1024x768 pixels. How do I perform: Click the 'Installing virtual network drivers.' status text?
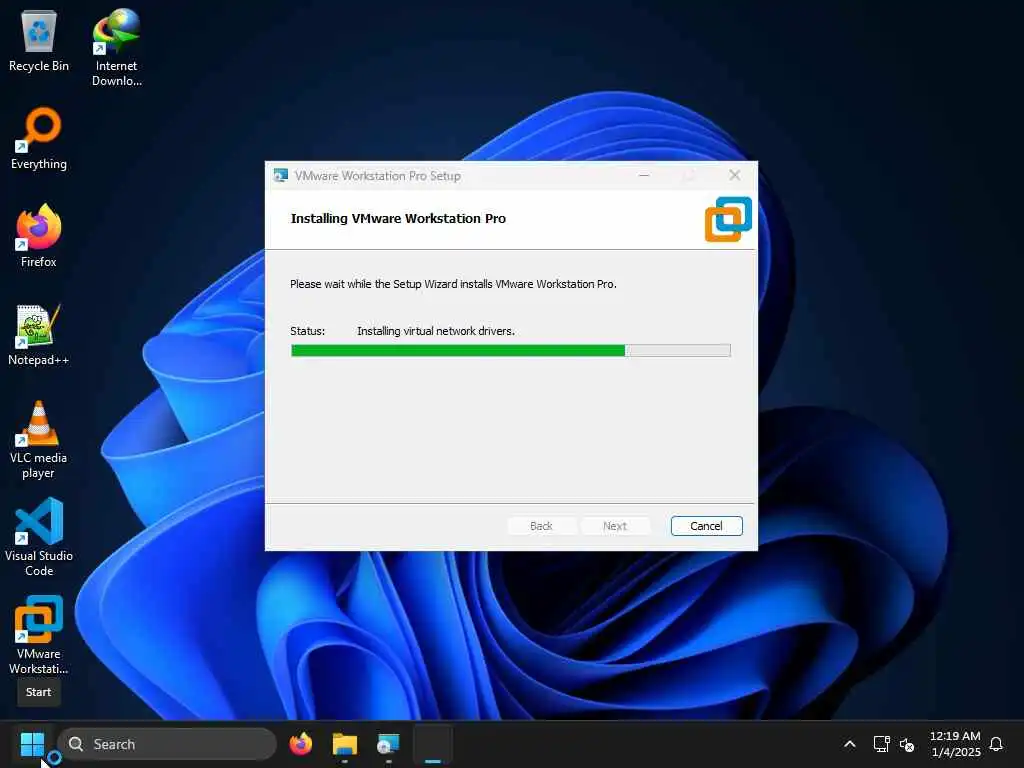[436, 331]
